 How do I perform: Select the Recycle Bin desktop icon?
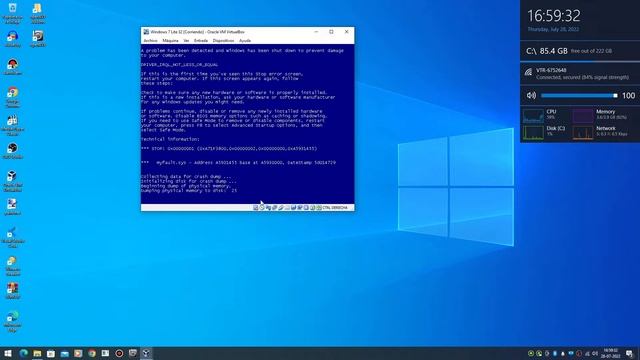point(12,12)
